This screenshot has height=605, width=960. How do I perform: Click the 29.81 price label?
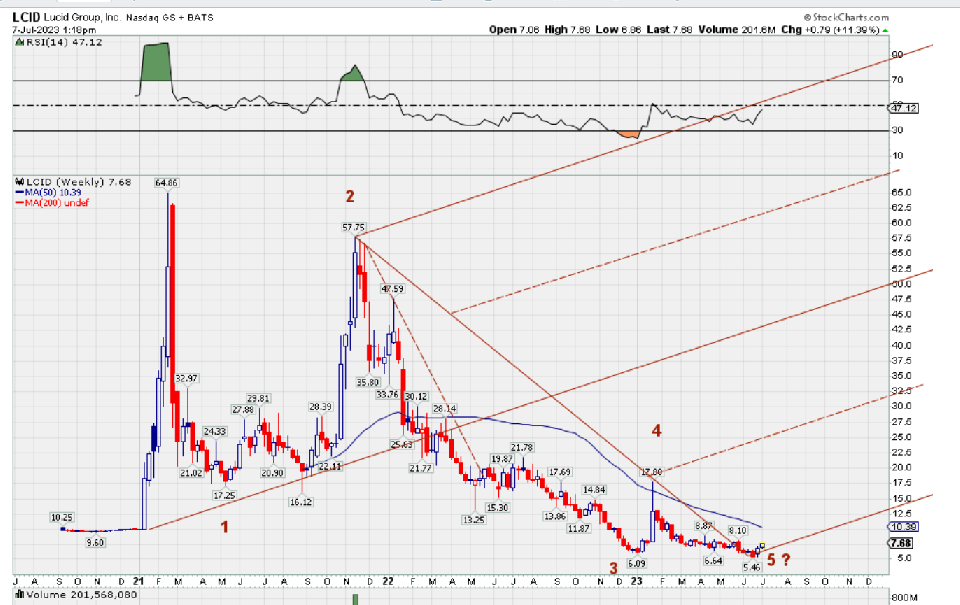(x=258, y=398)
